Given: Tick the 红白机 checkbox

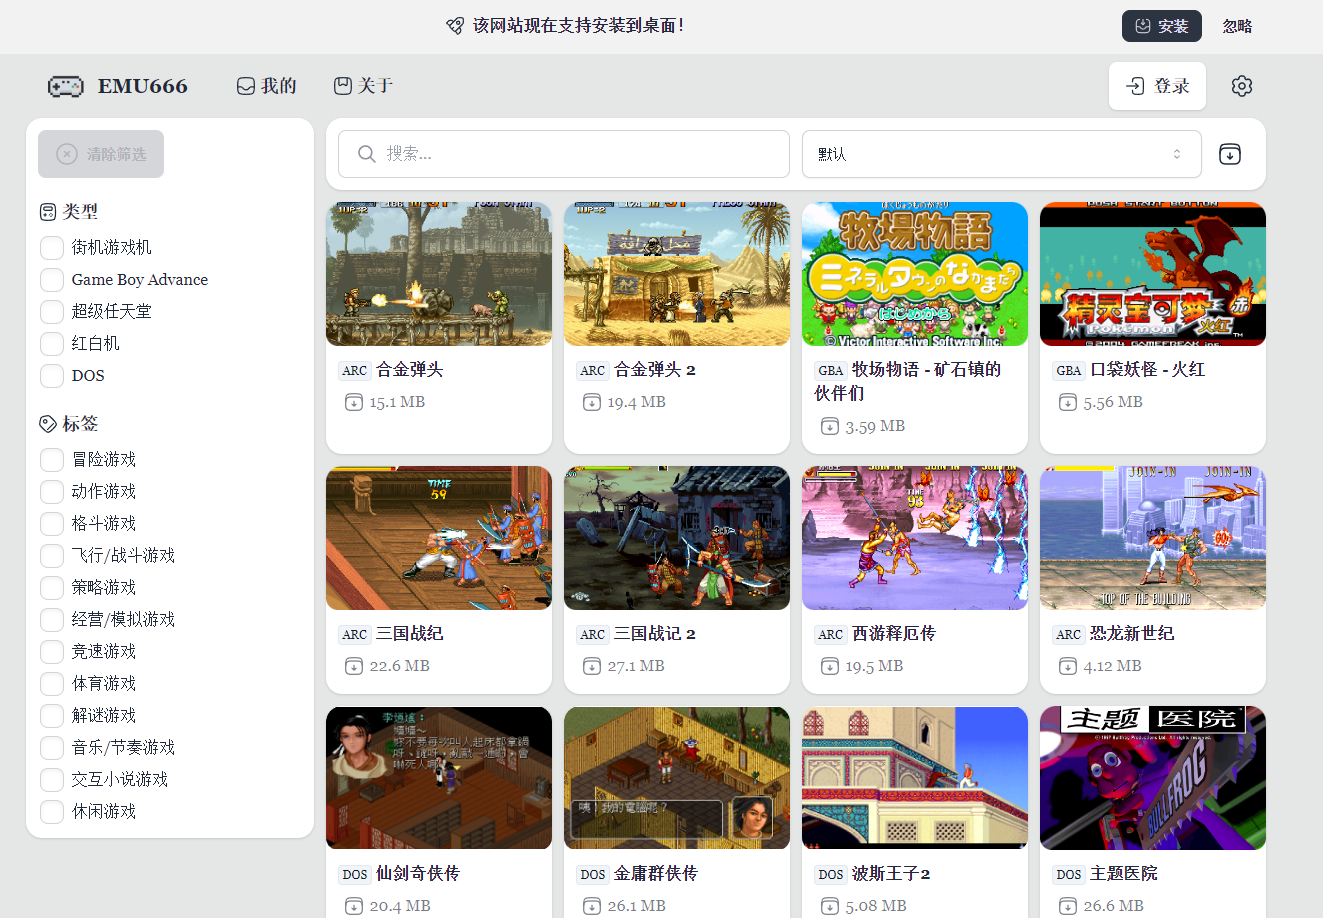Looking at the screenshot, I should tap(52, 344).
